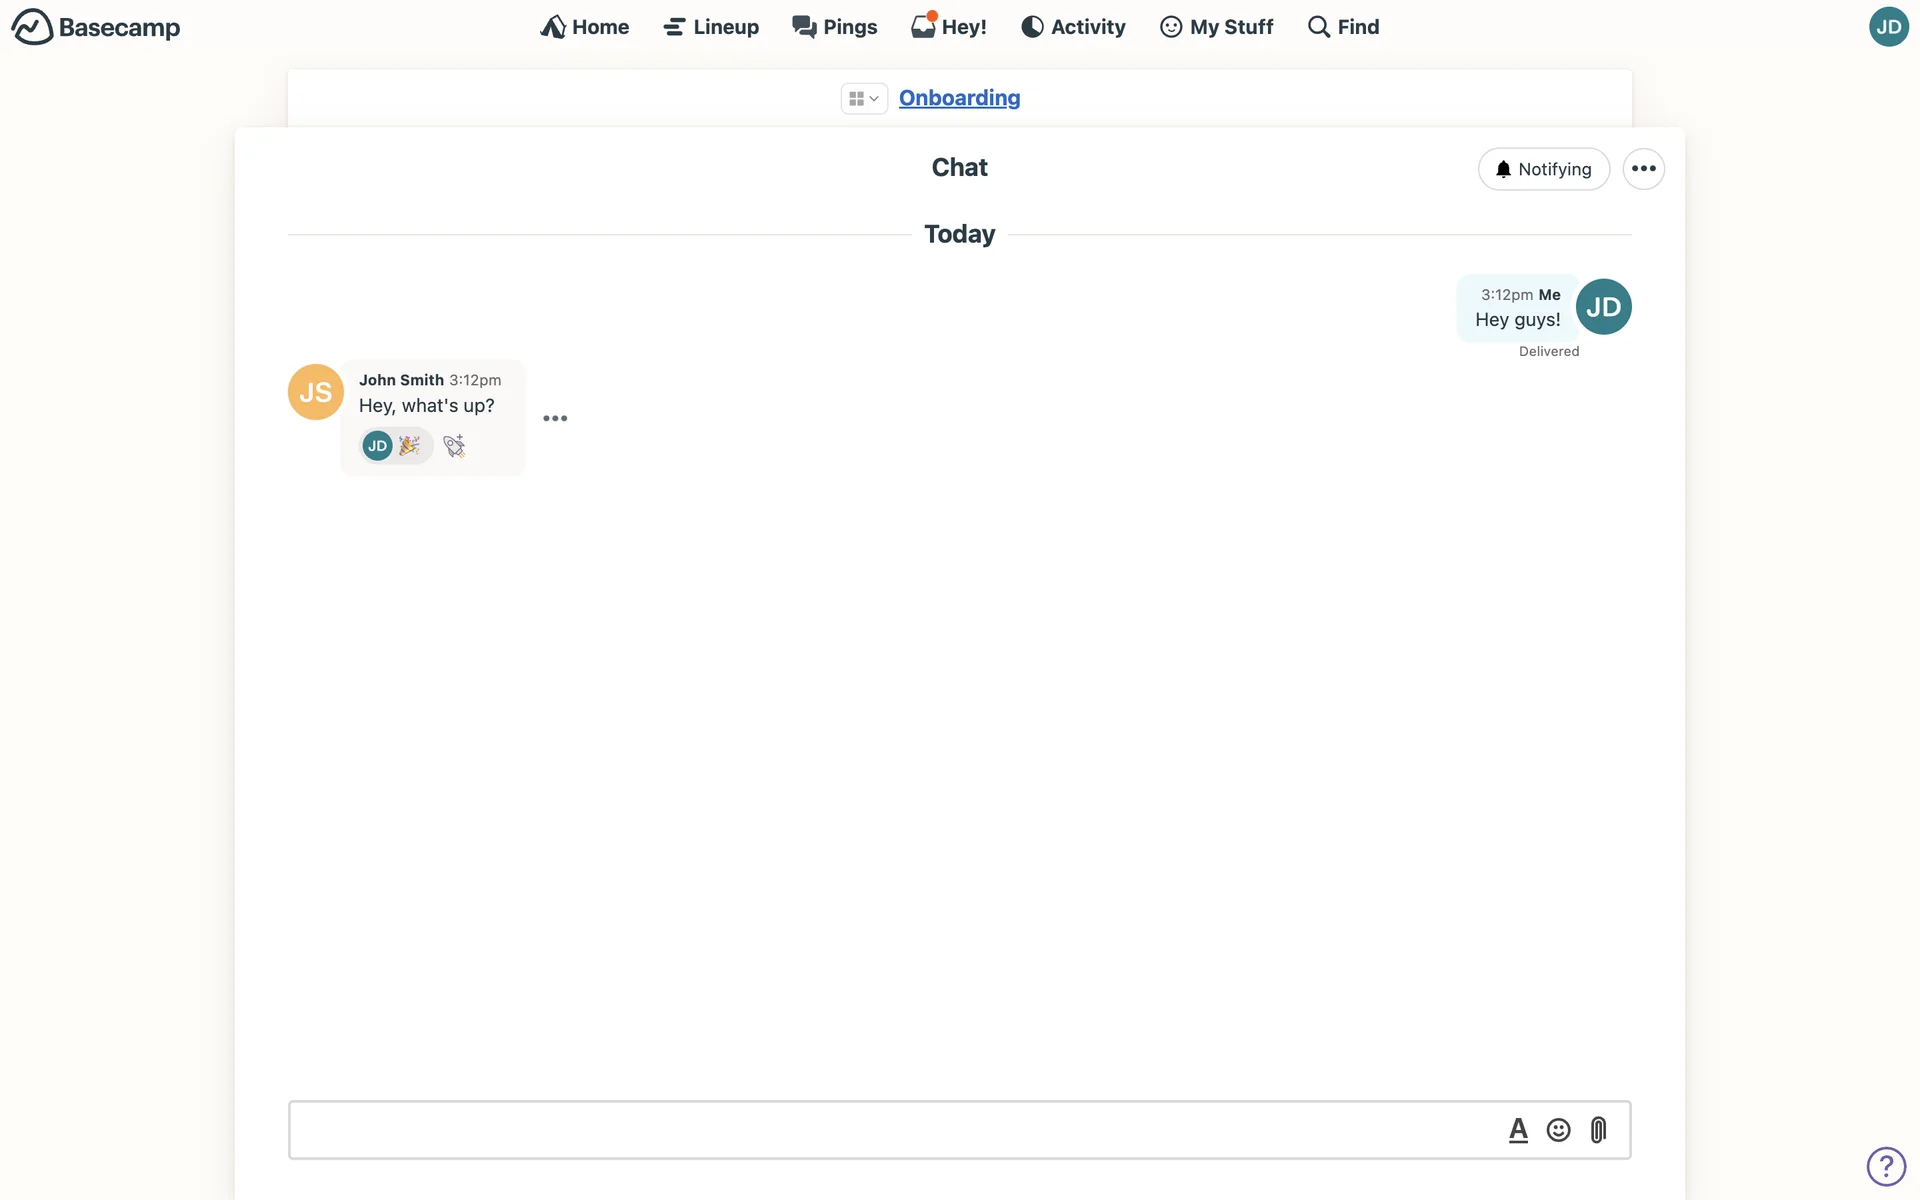Open the emoji picker in composer
1920x1200 pixels.
(1558, 1130)
